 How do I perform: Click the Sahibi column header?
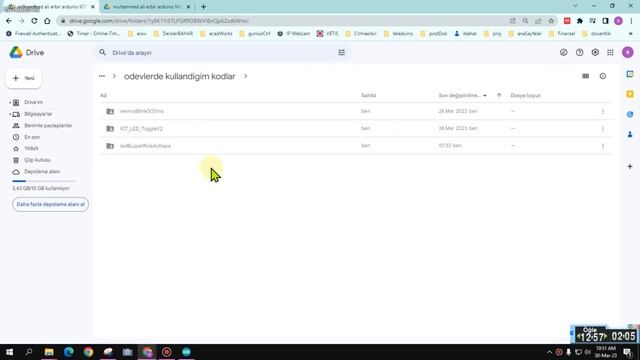pos(369,96)
